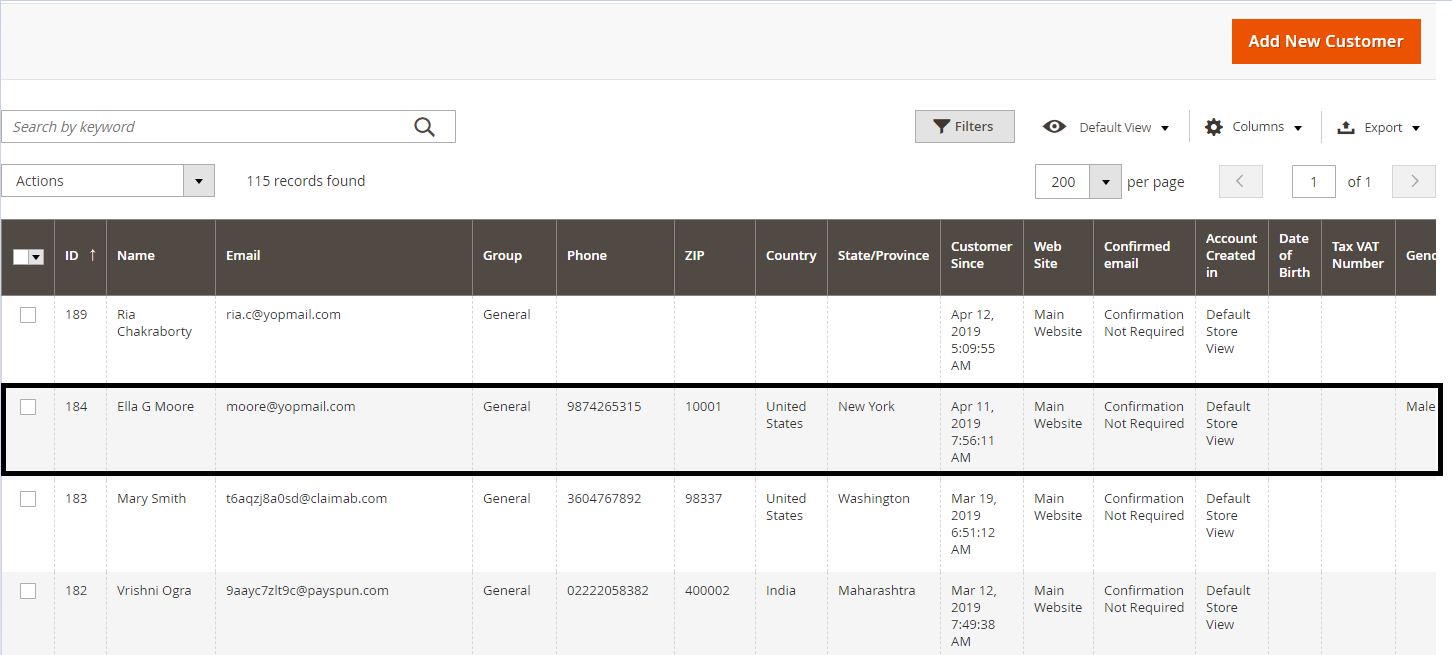
Task: Check the select-all checkbox in the header
Action: 22,256
